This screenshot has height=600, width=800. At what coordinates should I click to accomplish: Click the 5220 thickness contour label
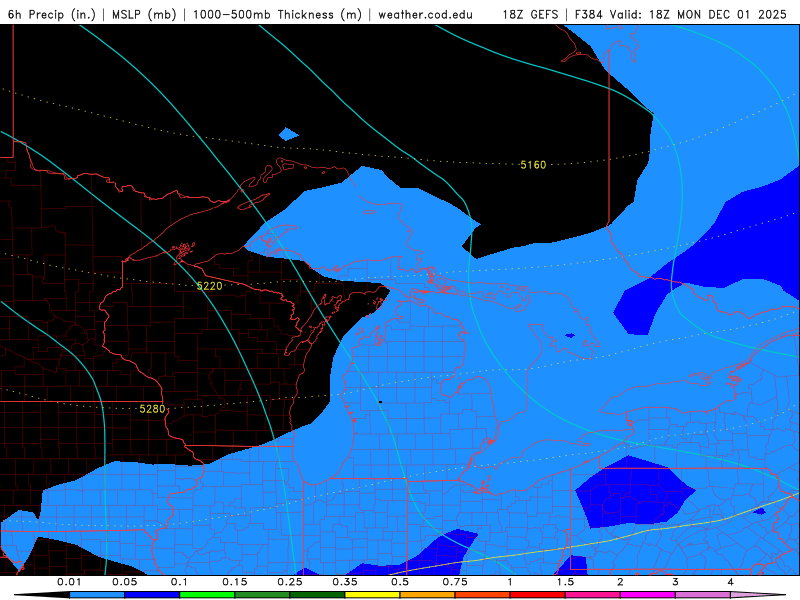[x=210, y=286]
